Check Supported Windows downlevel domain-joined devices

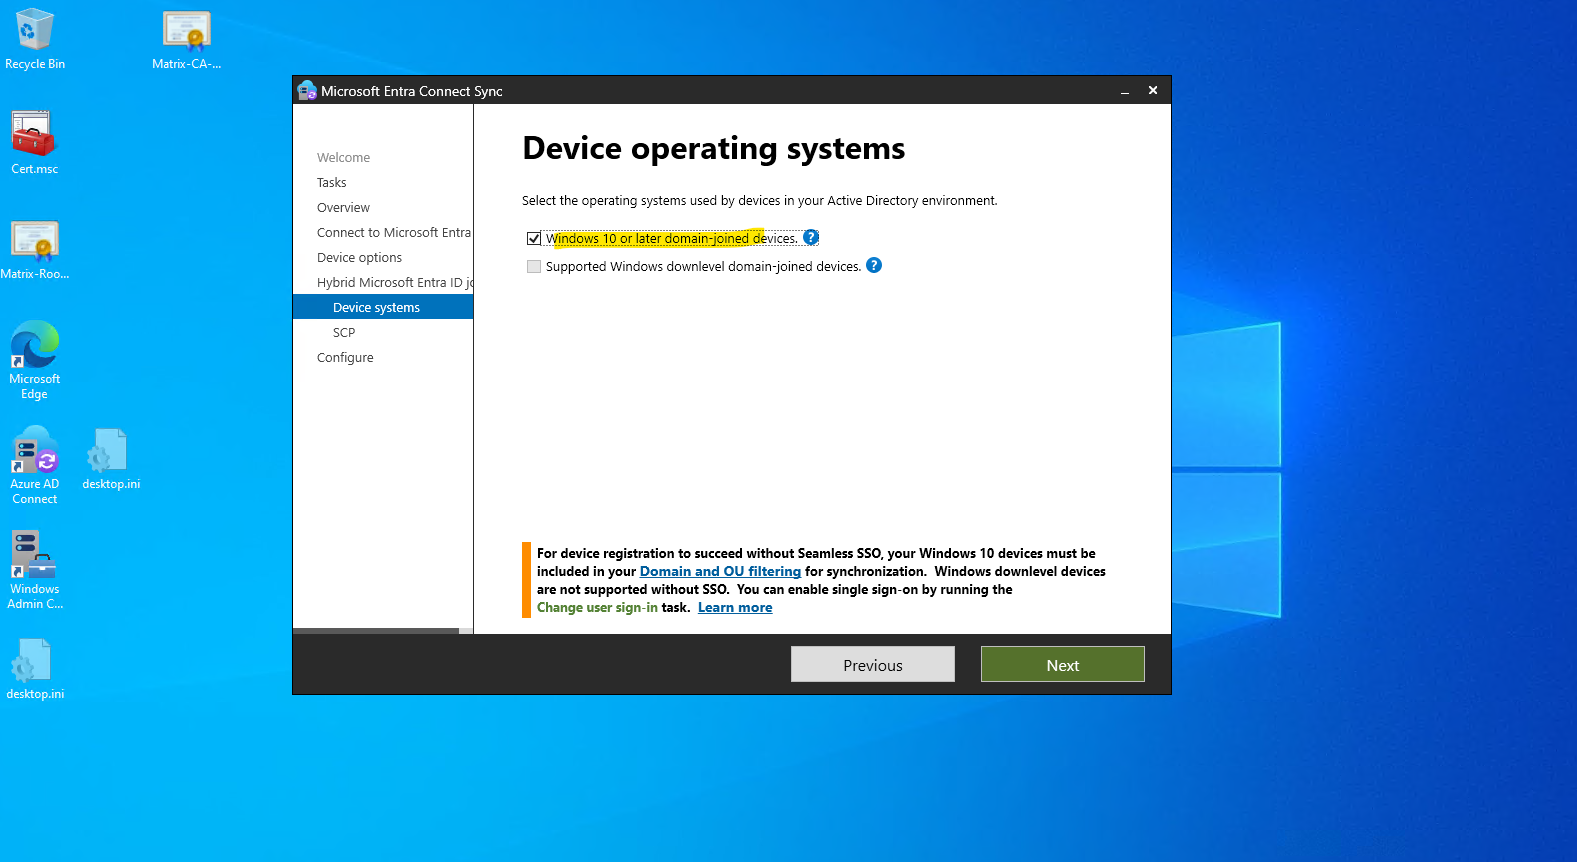534,266
